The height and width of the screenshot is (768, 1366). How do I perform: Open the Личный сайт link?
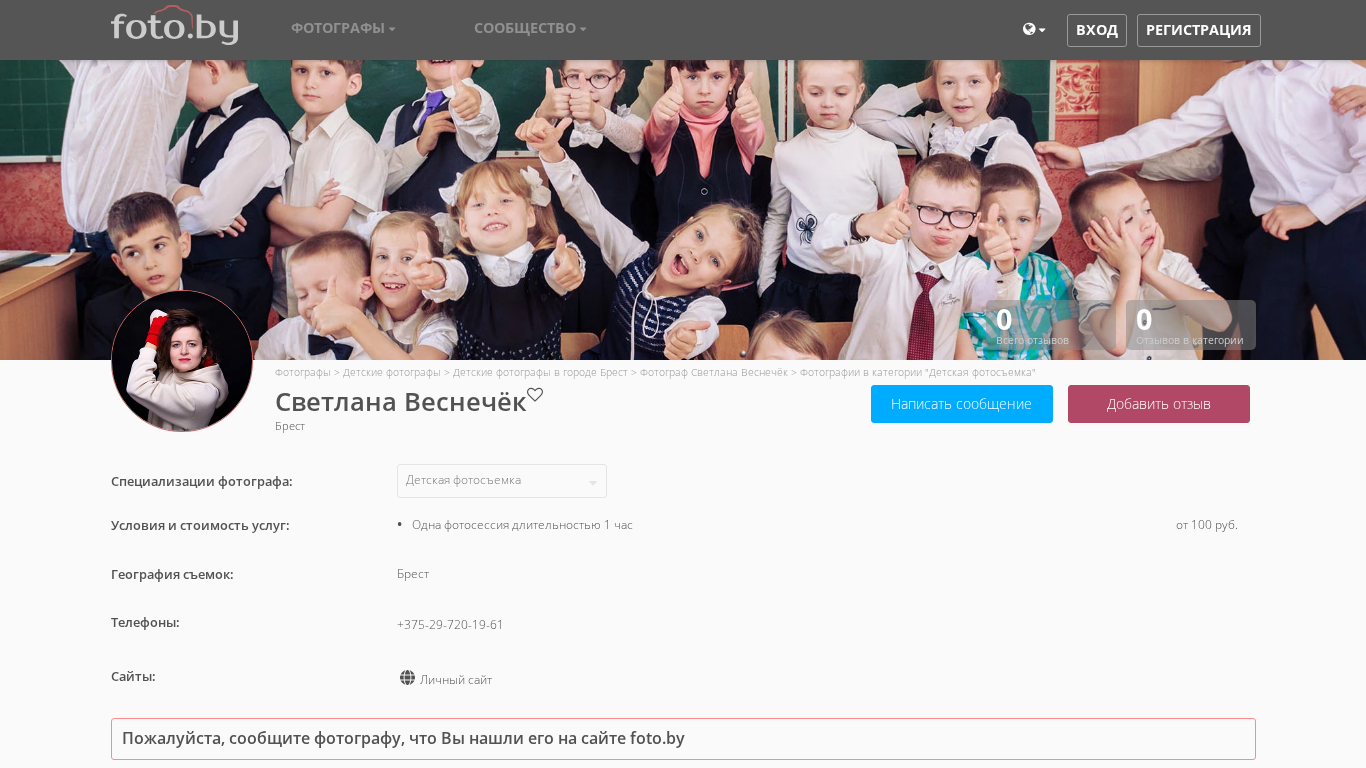point(456,680)
